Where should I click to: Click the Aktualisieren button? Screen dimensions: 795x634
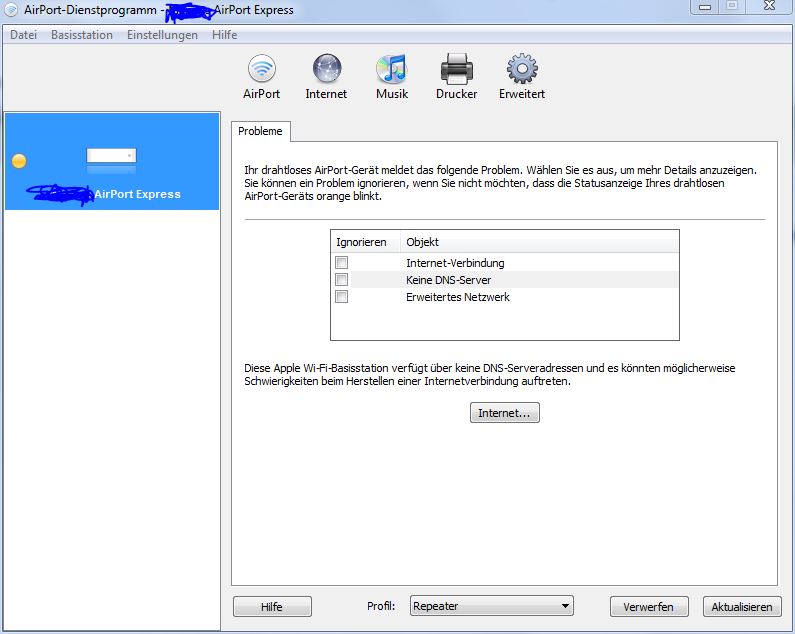point(742,607)
